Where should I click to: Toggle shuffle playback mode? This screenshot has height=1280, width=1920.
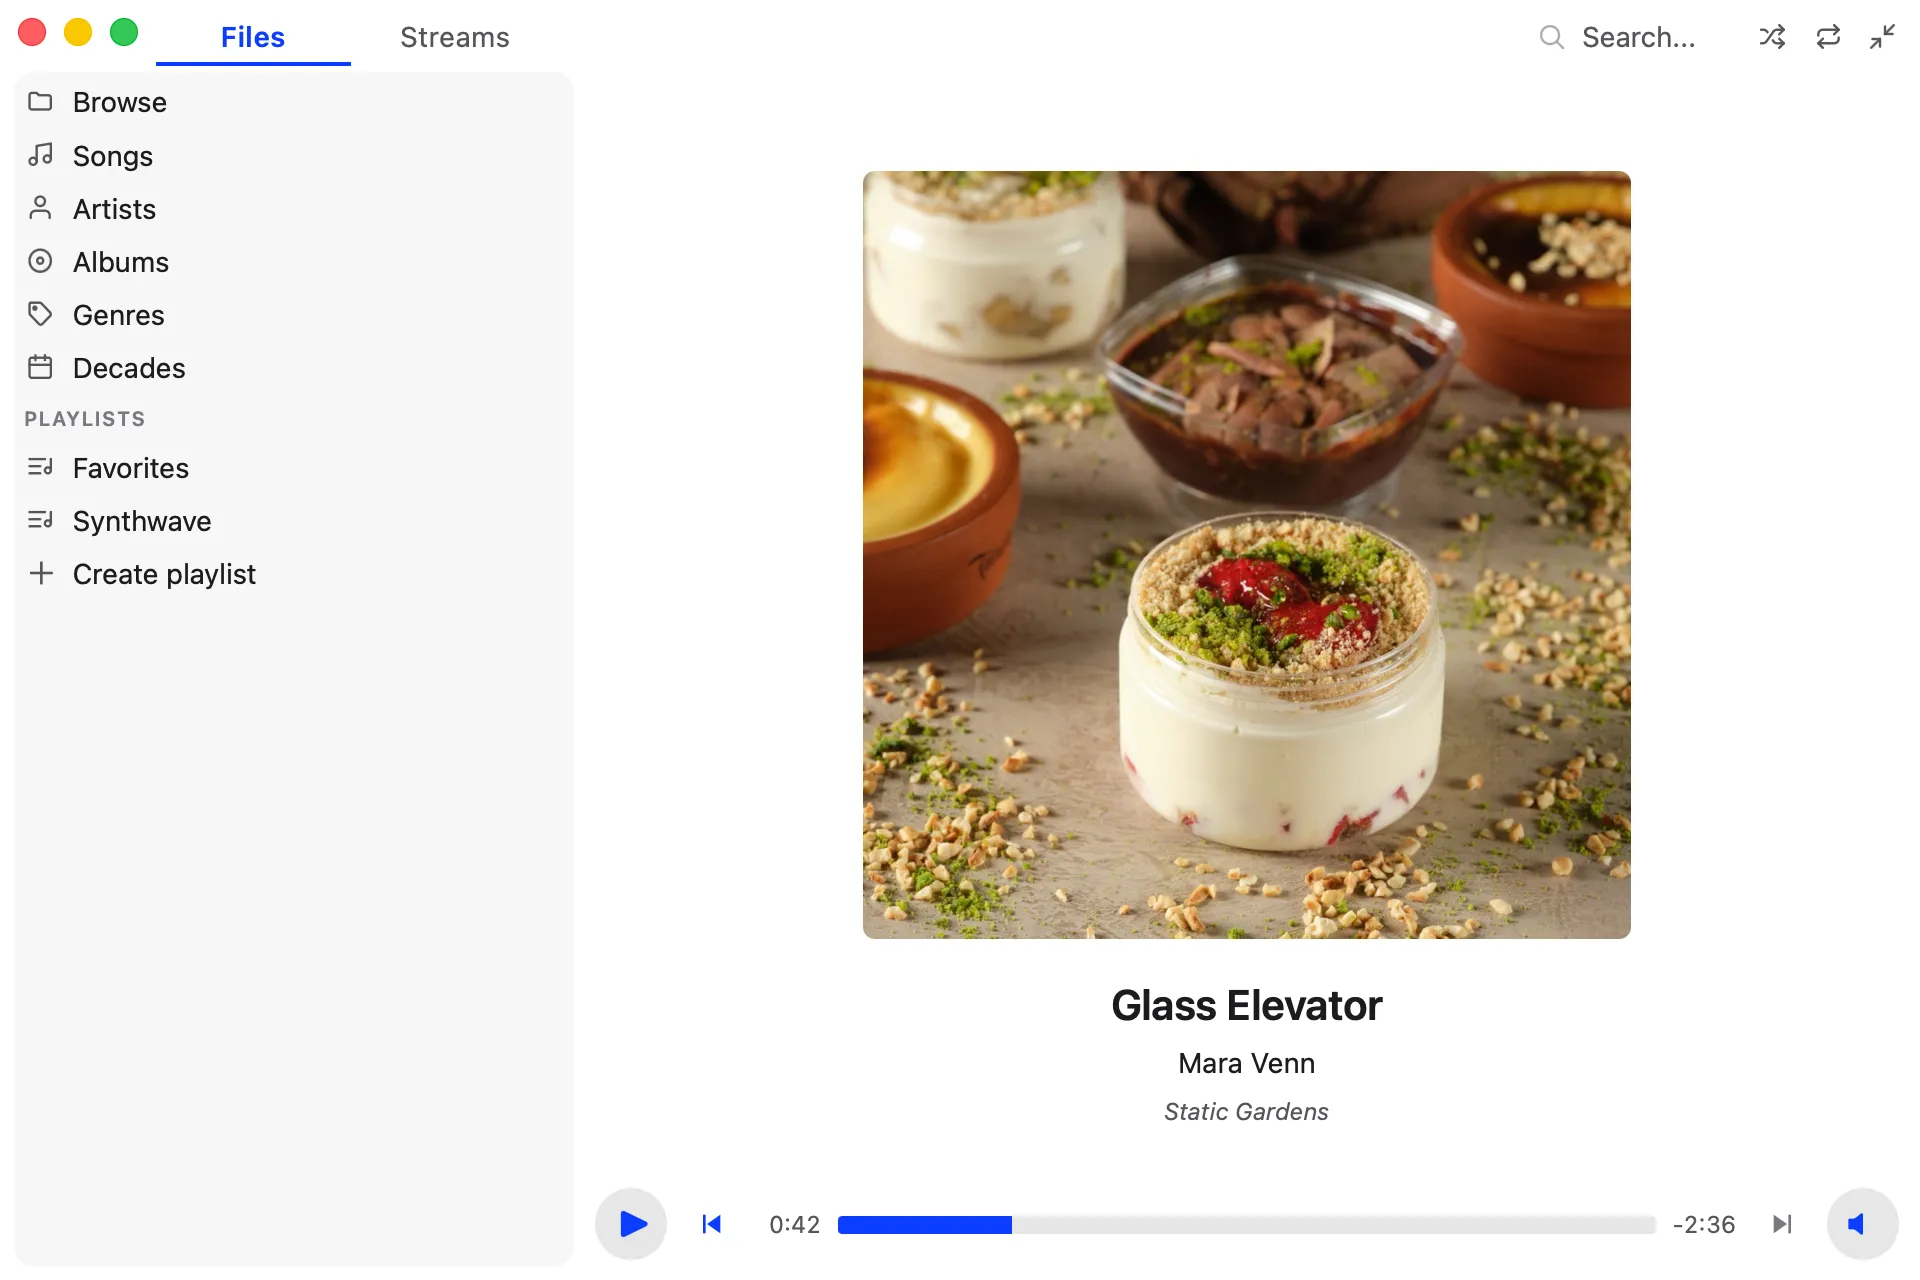[x=1772, y=37]
